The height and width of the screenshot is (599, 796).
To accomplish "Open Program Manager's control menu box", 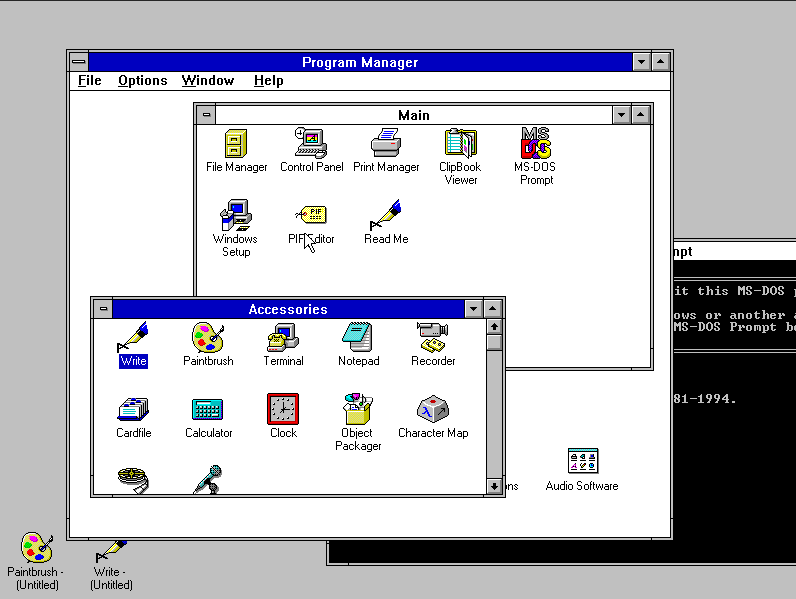I will tap(79, 62).
